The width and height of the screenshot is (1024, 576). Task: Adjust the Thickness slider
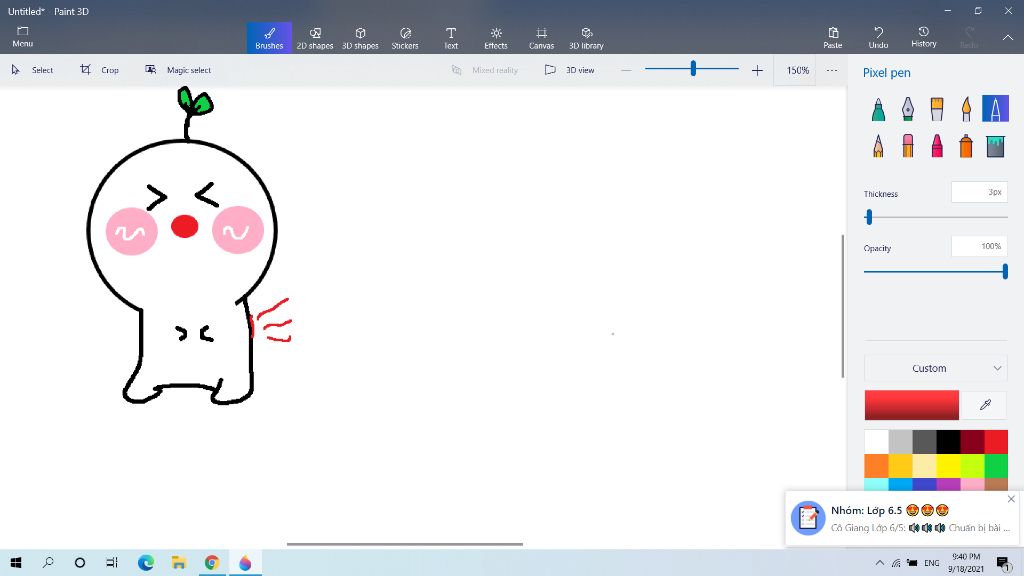pyautogui.click(x=935, y=217)
